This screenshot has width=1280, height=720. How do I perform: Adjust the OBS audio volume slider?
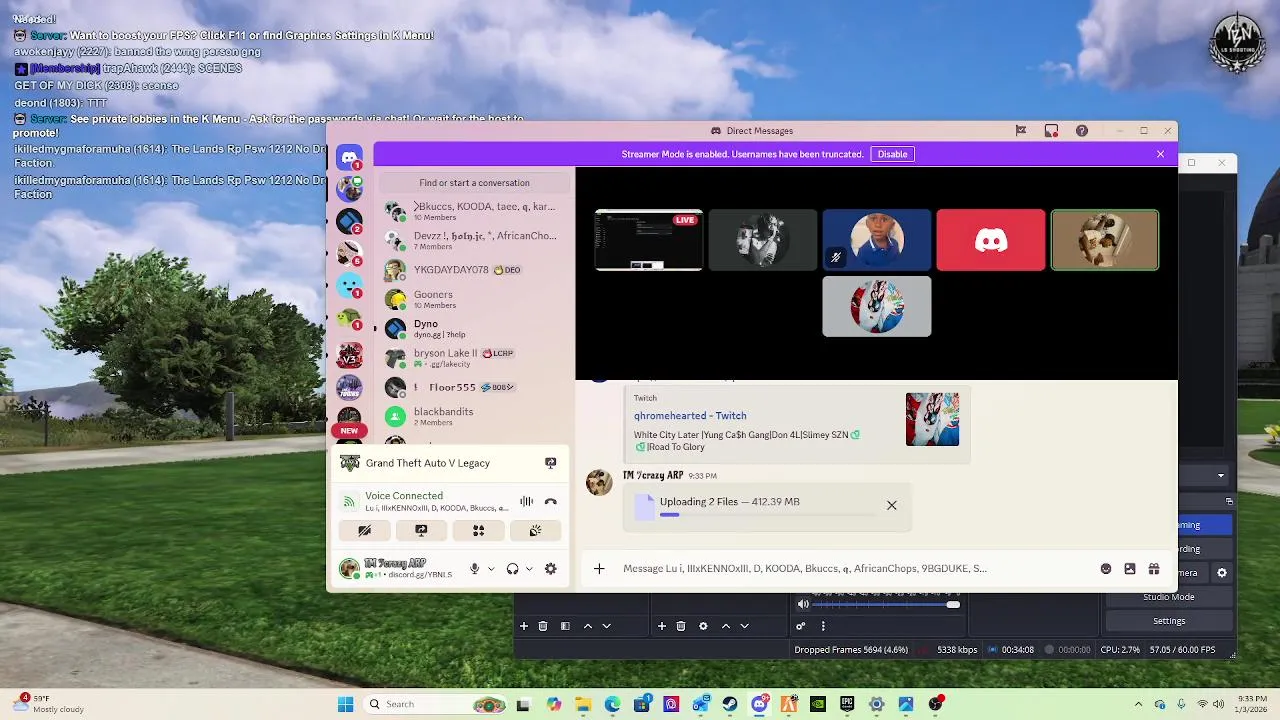point(887,604)
